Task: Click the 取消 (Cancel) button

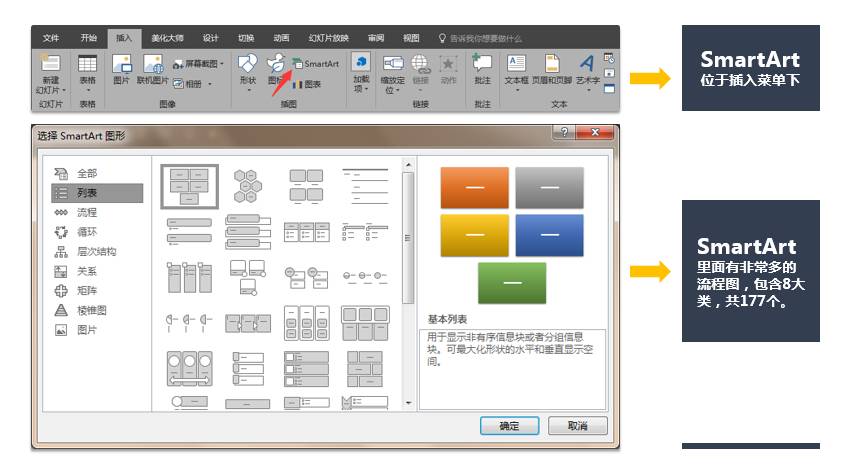Action: click(x=577, y=426)
